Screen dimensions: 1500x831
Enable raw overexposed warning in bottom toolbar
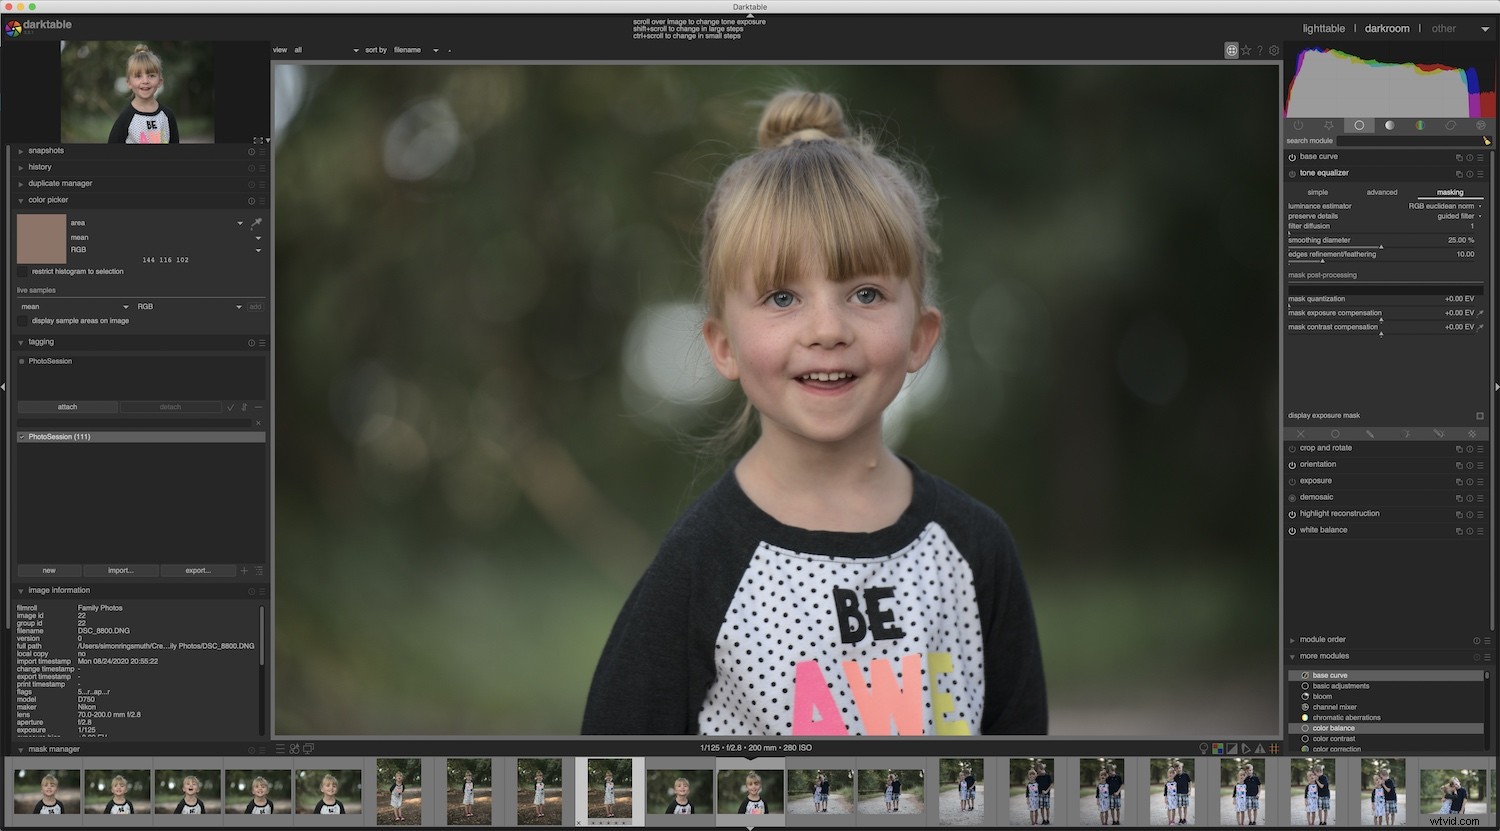coord(1218,748)
